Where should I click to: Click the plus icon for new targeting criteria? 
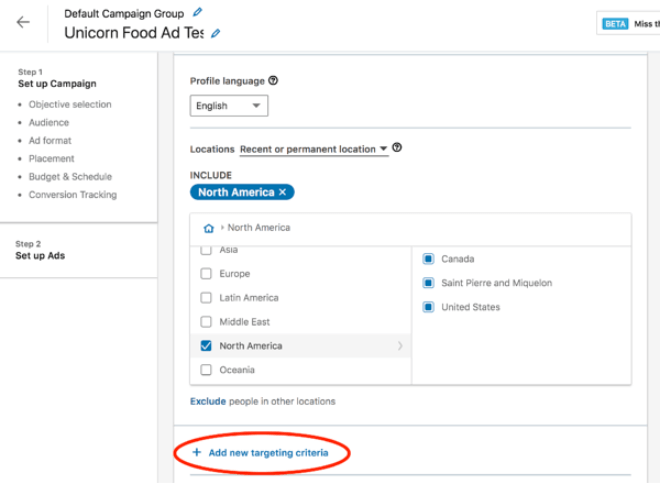[196, 452]
